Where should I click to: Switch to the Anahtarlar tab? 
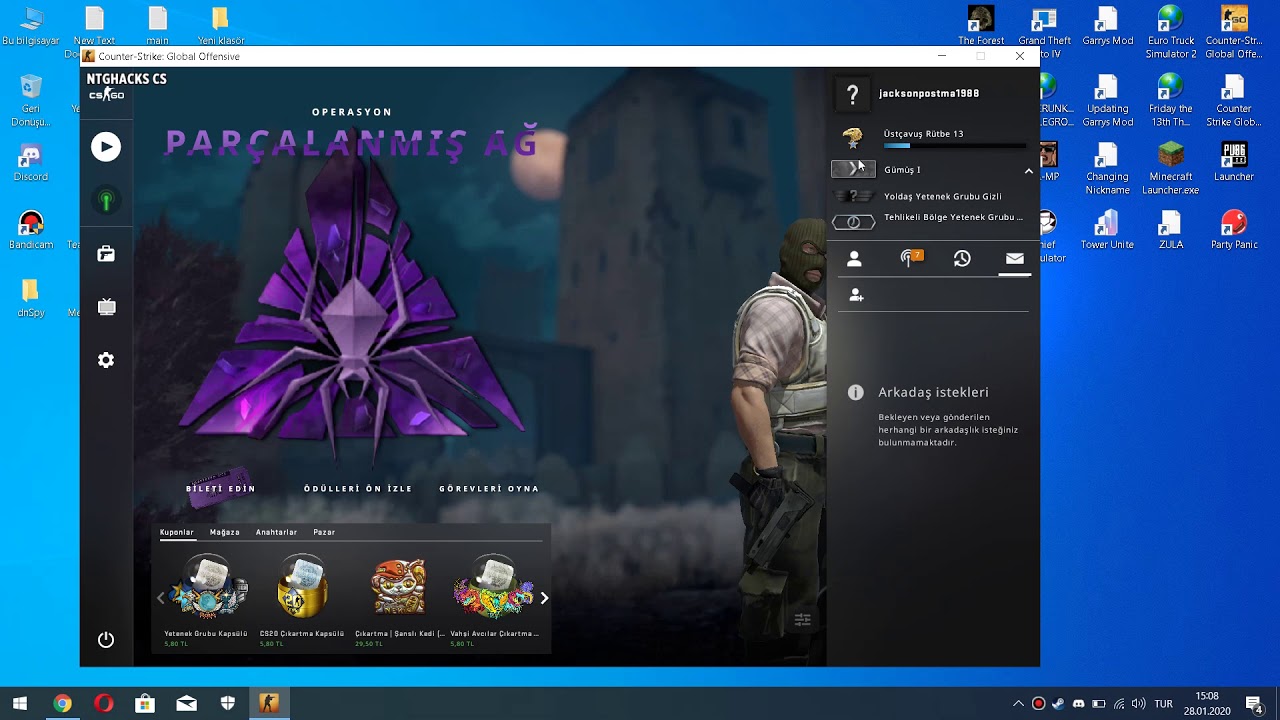click(x=276, y=532)
